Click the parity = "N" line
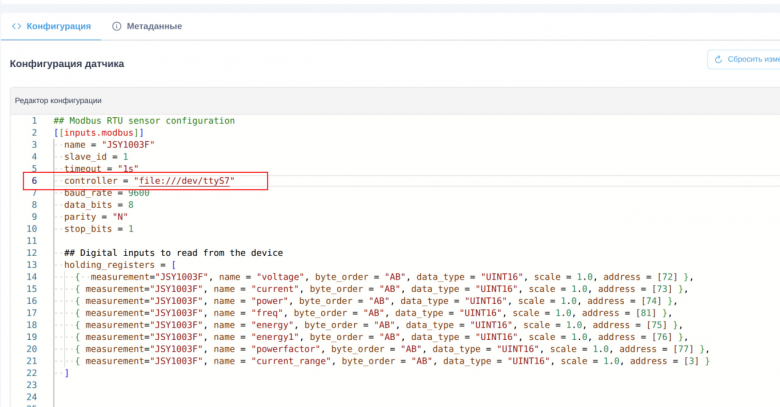Viewport: 780px width, 407px height. (x=96, y=216)
